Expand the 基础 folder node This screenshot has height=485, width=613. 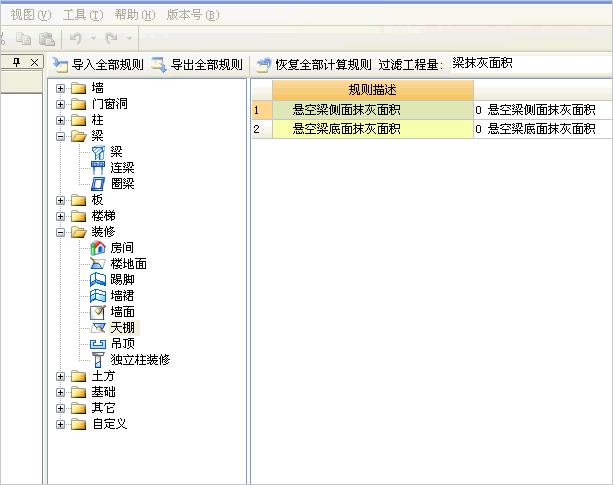coord(60,392)
